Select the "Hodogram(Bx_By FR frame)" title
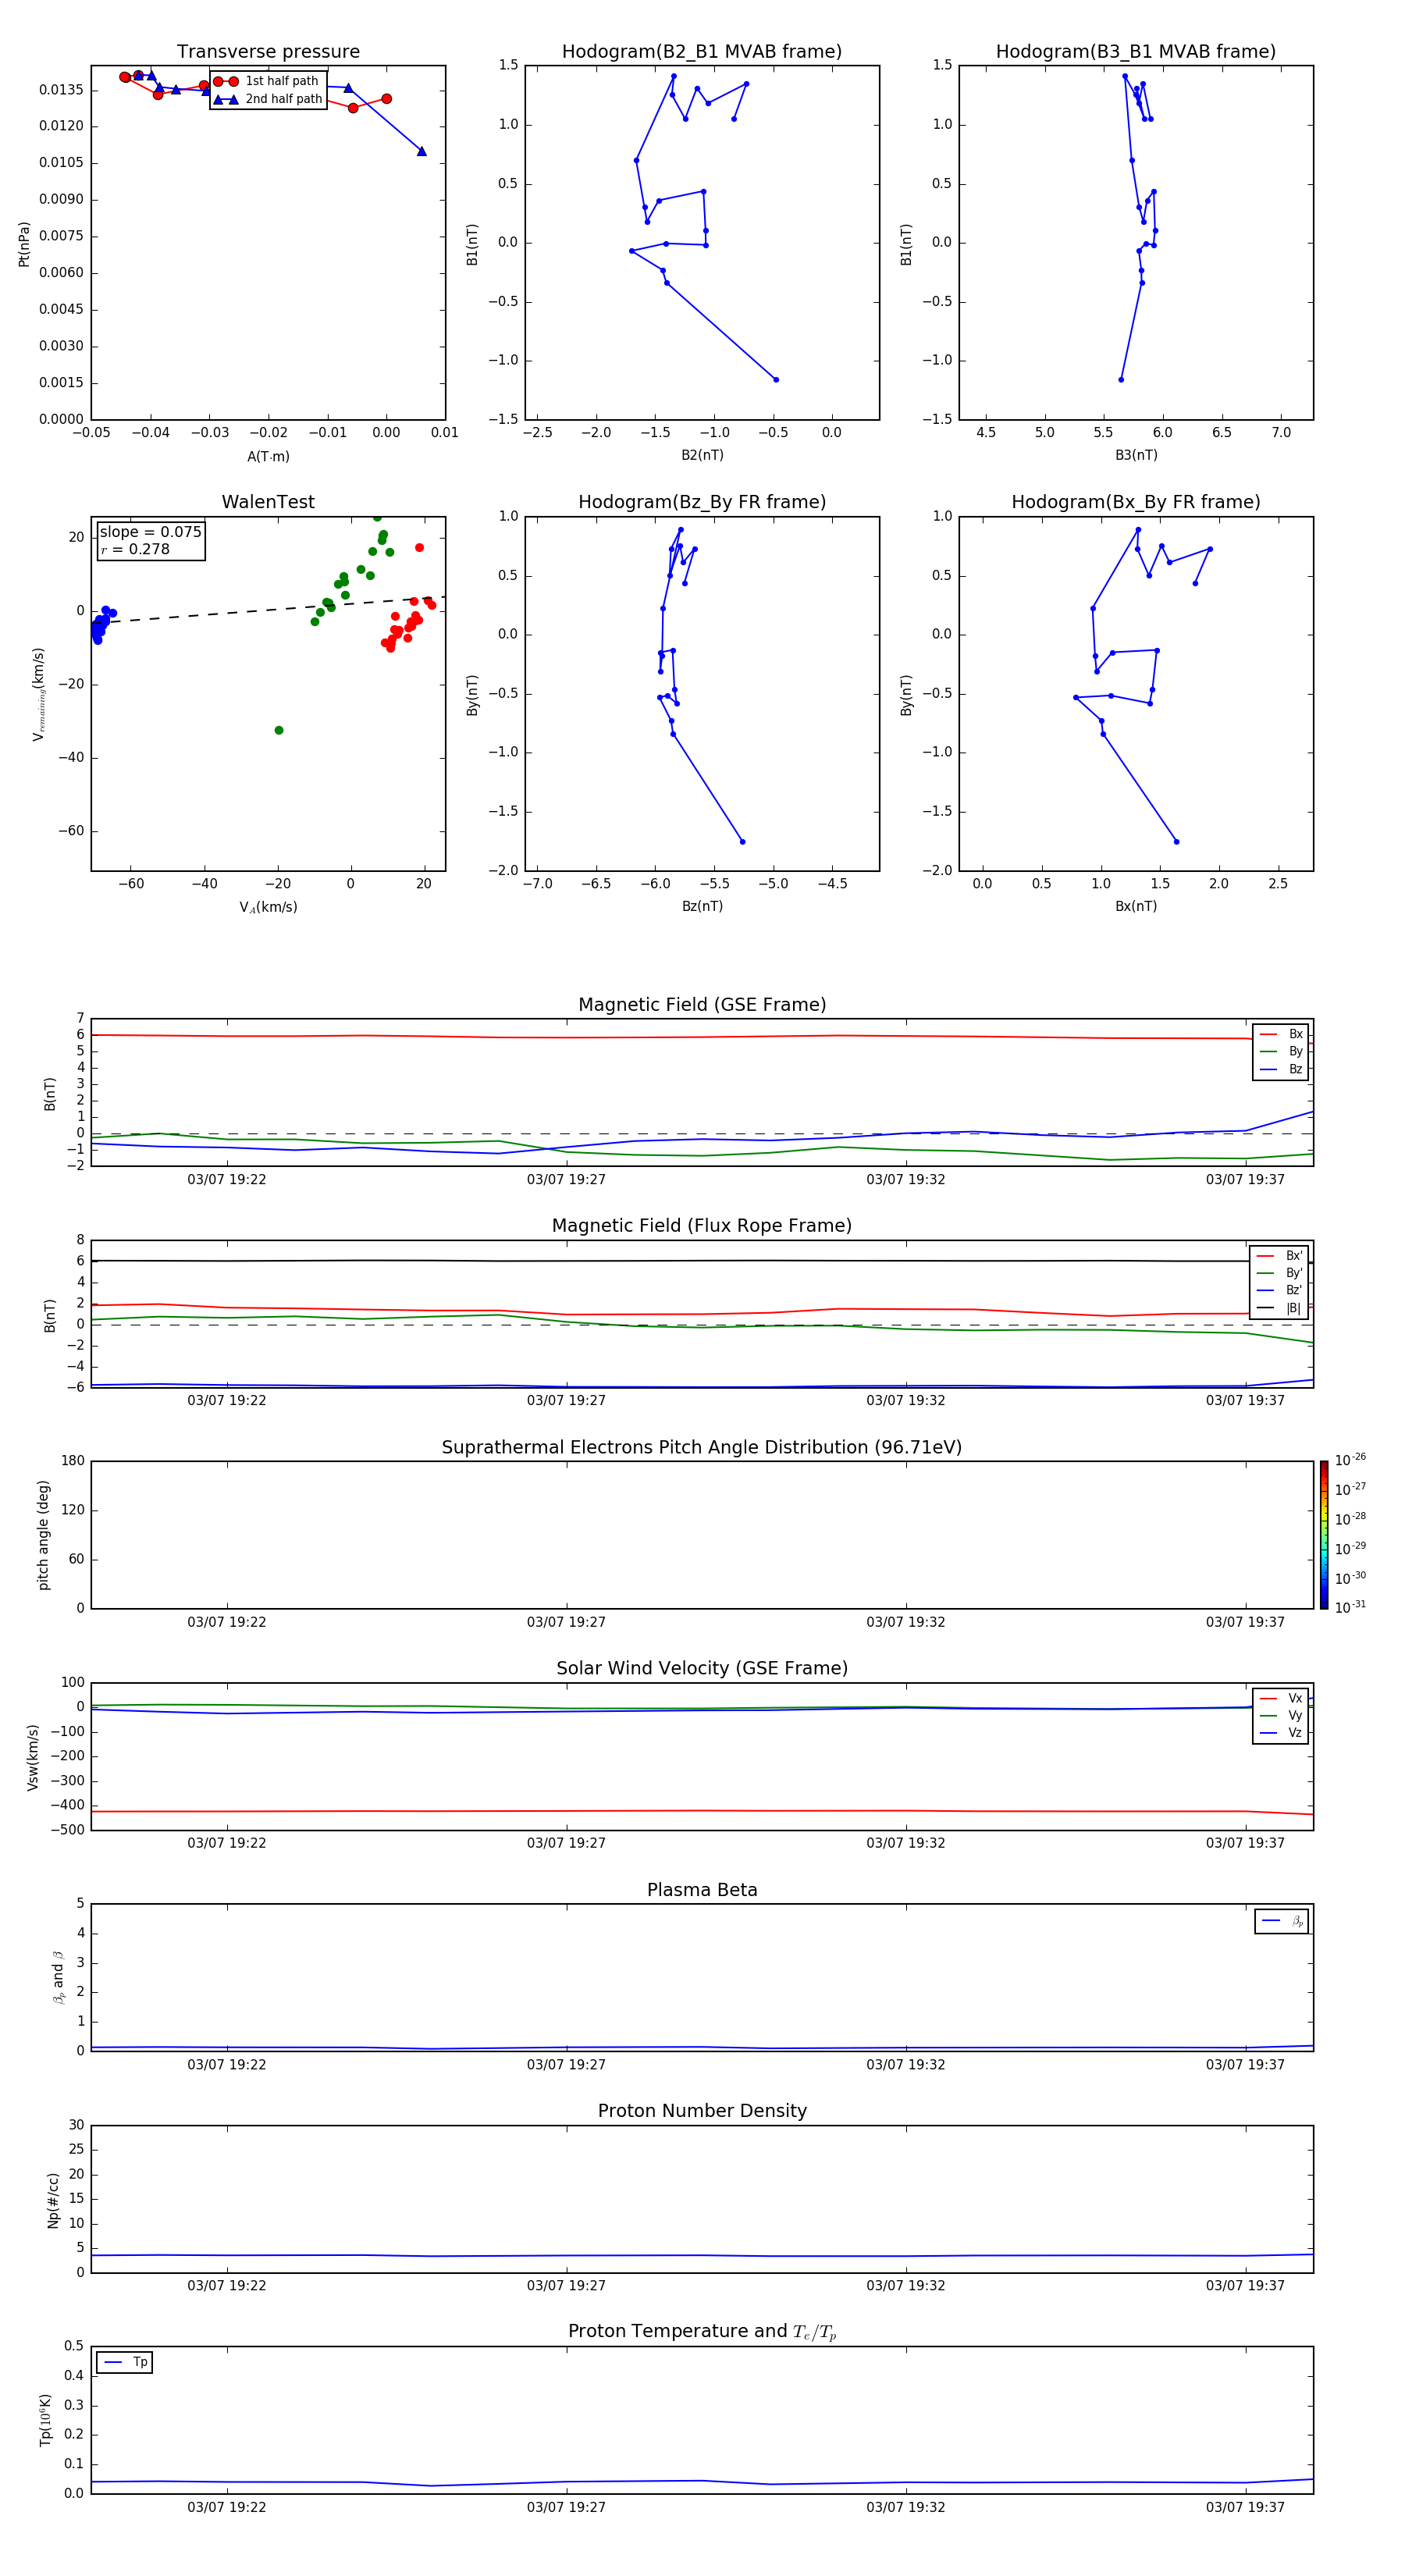 (1136, 502)
